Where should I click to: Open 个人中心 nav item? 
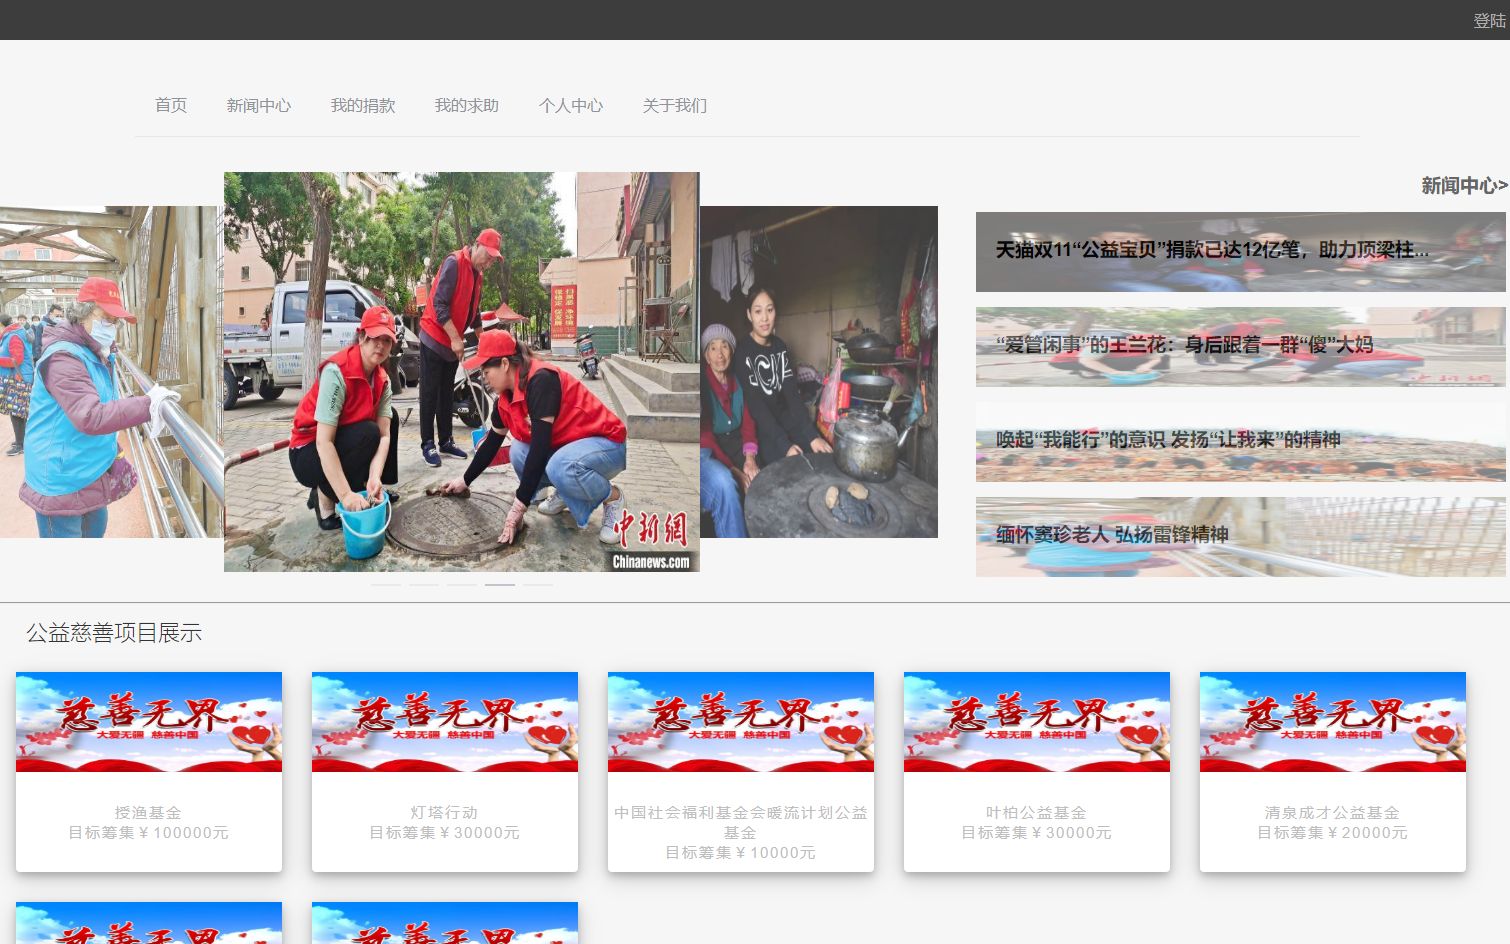pos(571,105)
